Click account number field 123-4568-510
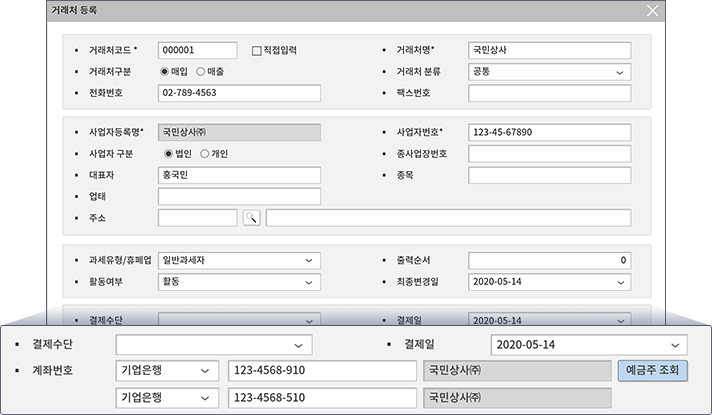 pos(322,397)
